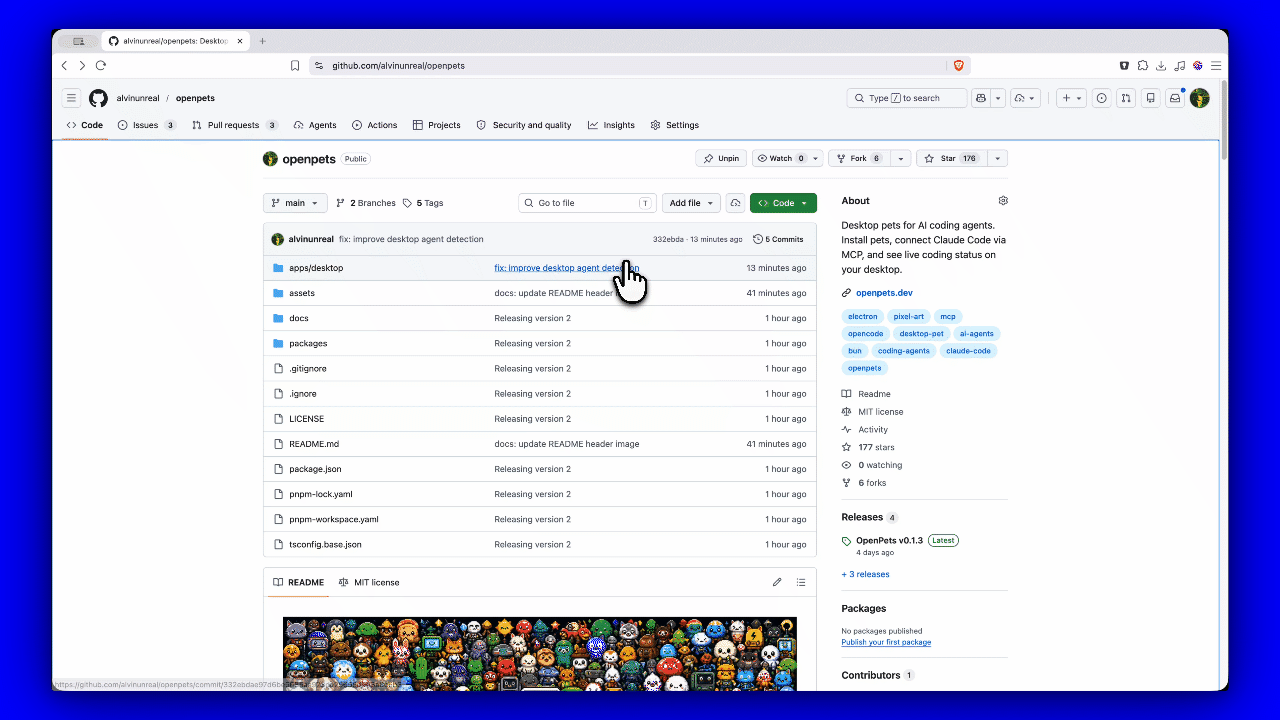
Task: Expand the Watch notifications dropdown
Action: click(x=787, y=158)
